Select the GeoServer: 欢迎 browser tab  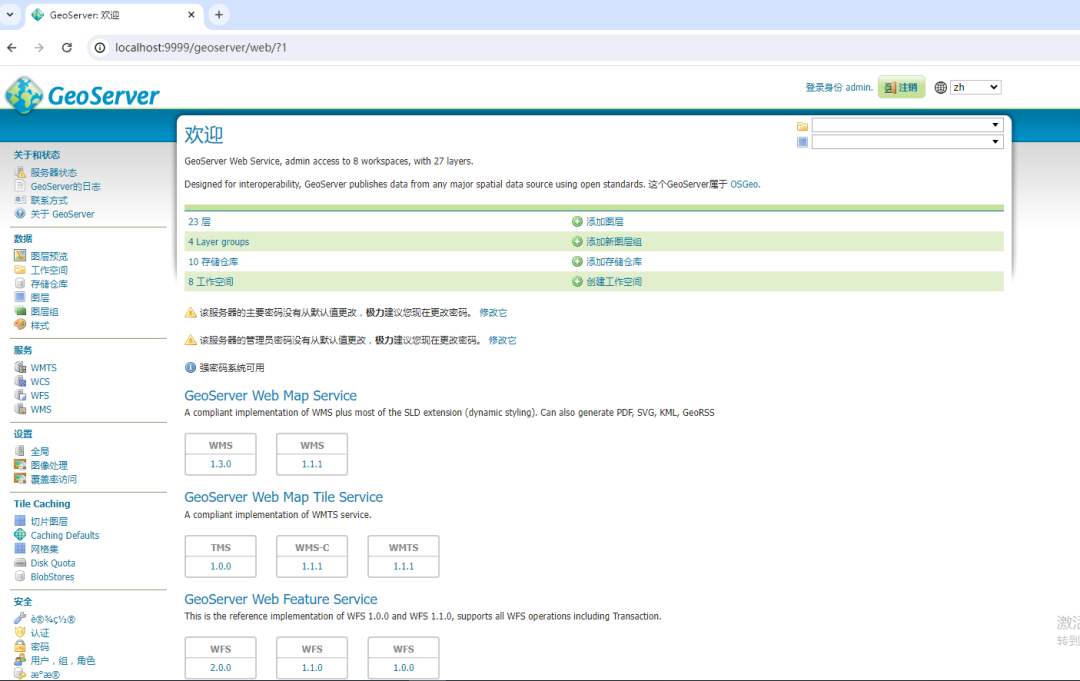(114, 15)
